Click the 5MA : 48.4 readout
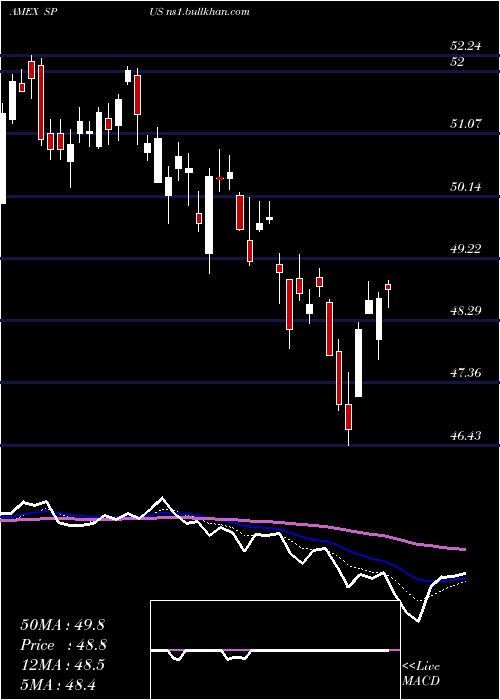 tap(58, 684)
